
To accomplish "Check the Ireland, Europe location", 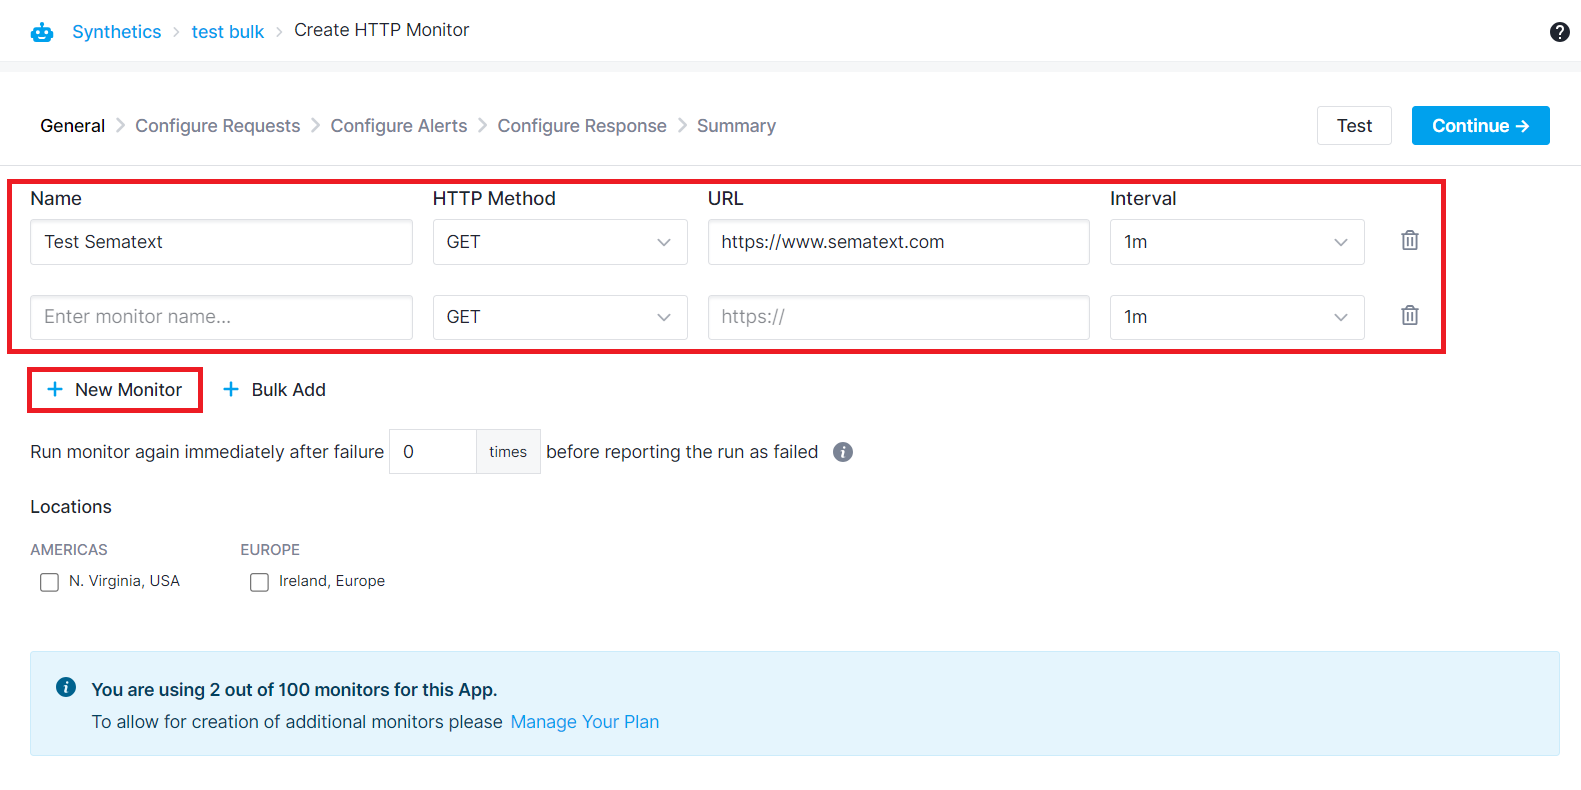I will (259, 582).
